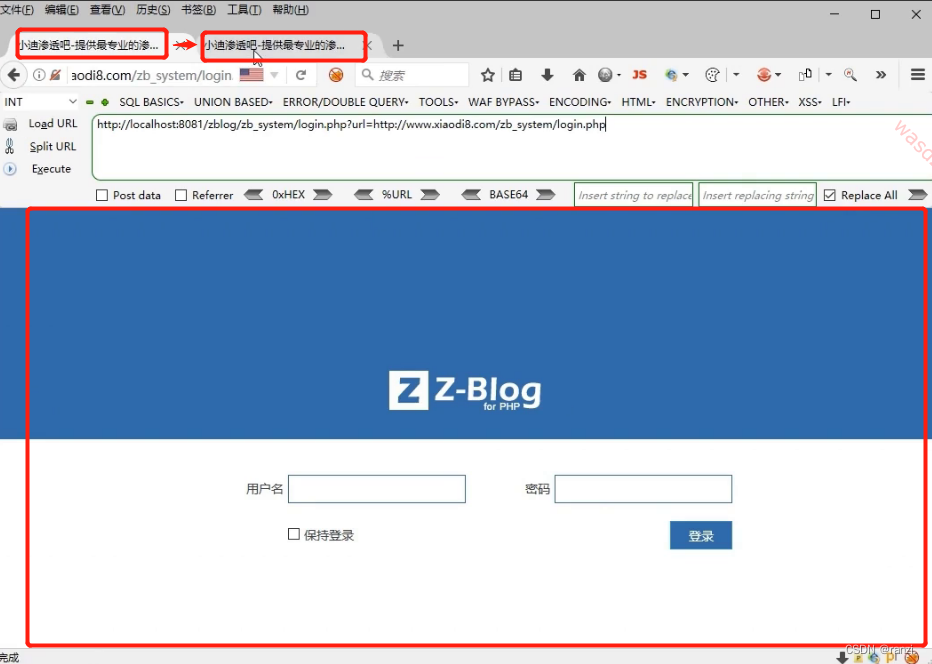
Task: Open site info via the circled i icon
Action: point(39,75)
